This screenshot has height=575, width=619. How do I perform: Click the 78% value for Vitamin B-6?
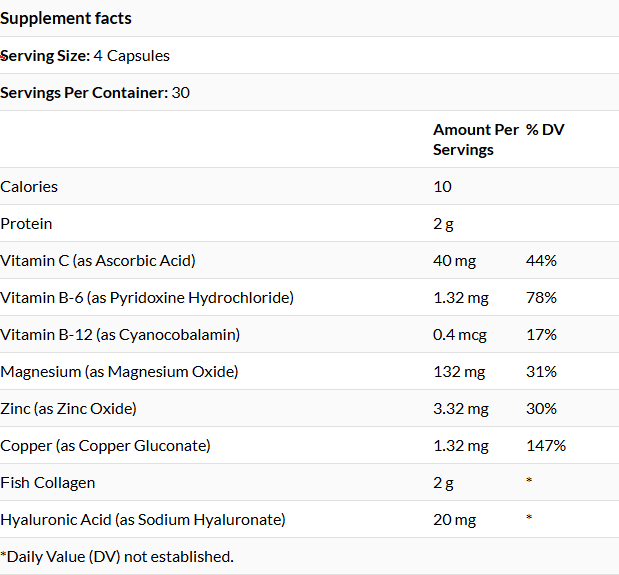pyautogui.click(x=541, y=298)
